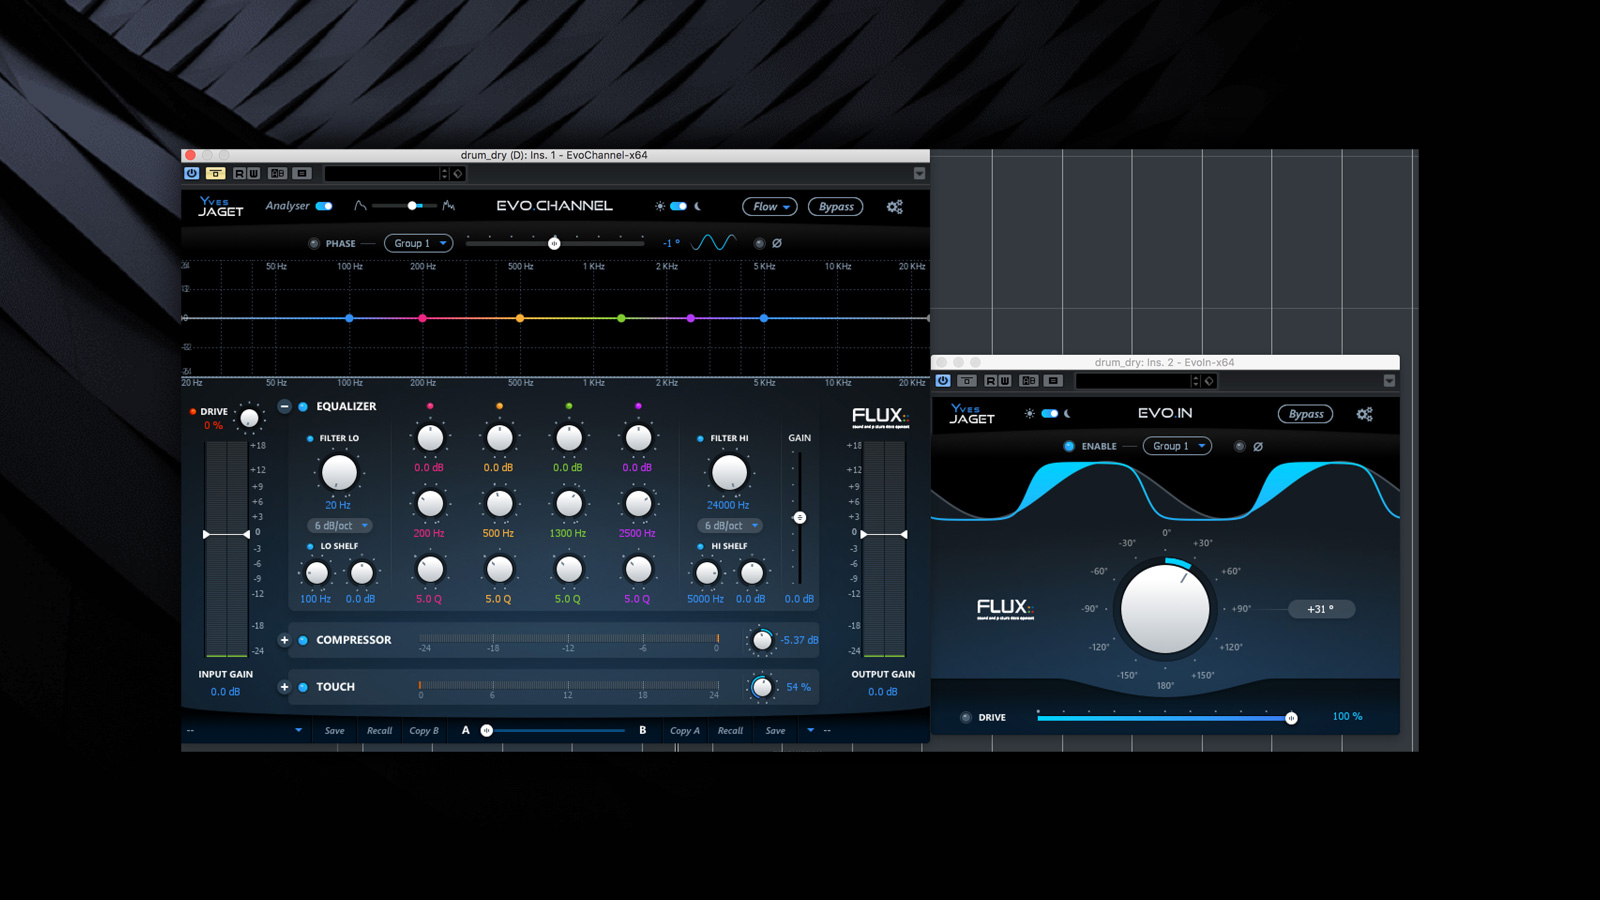Click the R automation read icon in EvoChannel window
The height and width of the screenshot is (900, 1600).
point(240,173)
